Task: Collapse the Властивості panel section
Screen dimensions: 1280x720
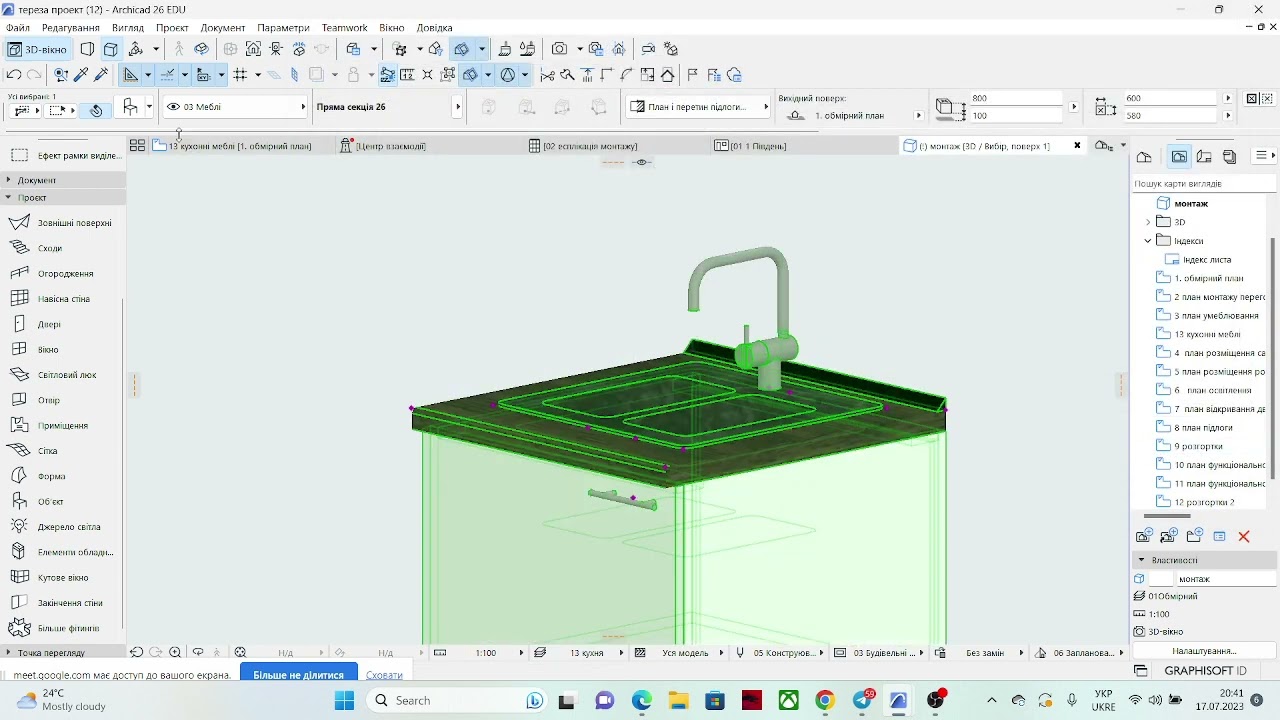Action: [x=1141, y=560]
